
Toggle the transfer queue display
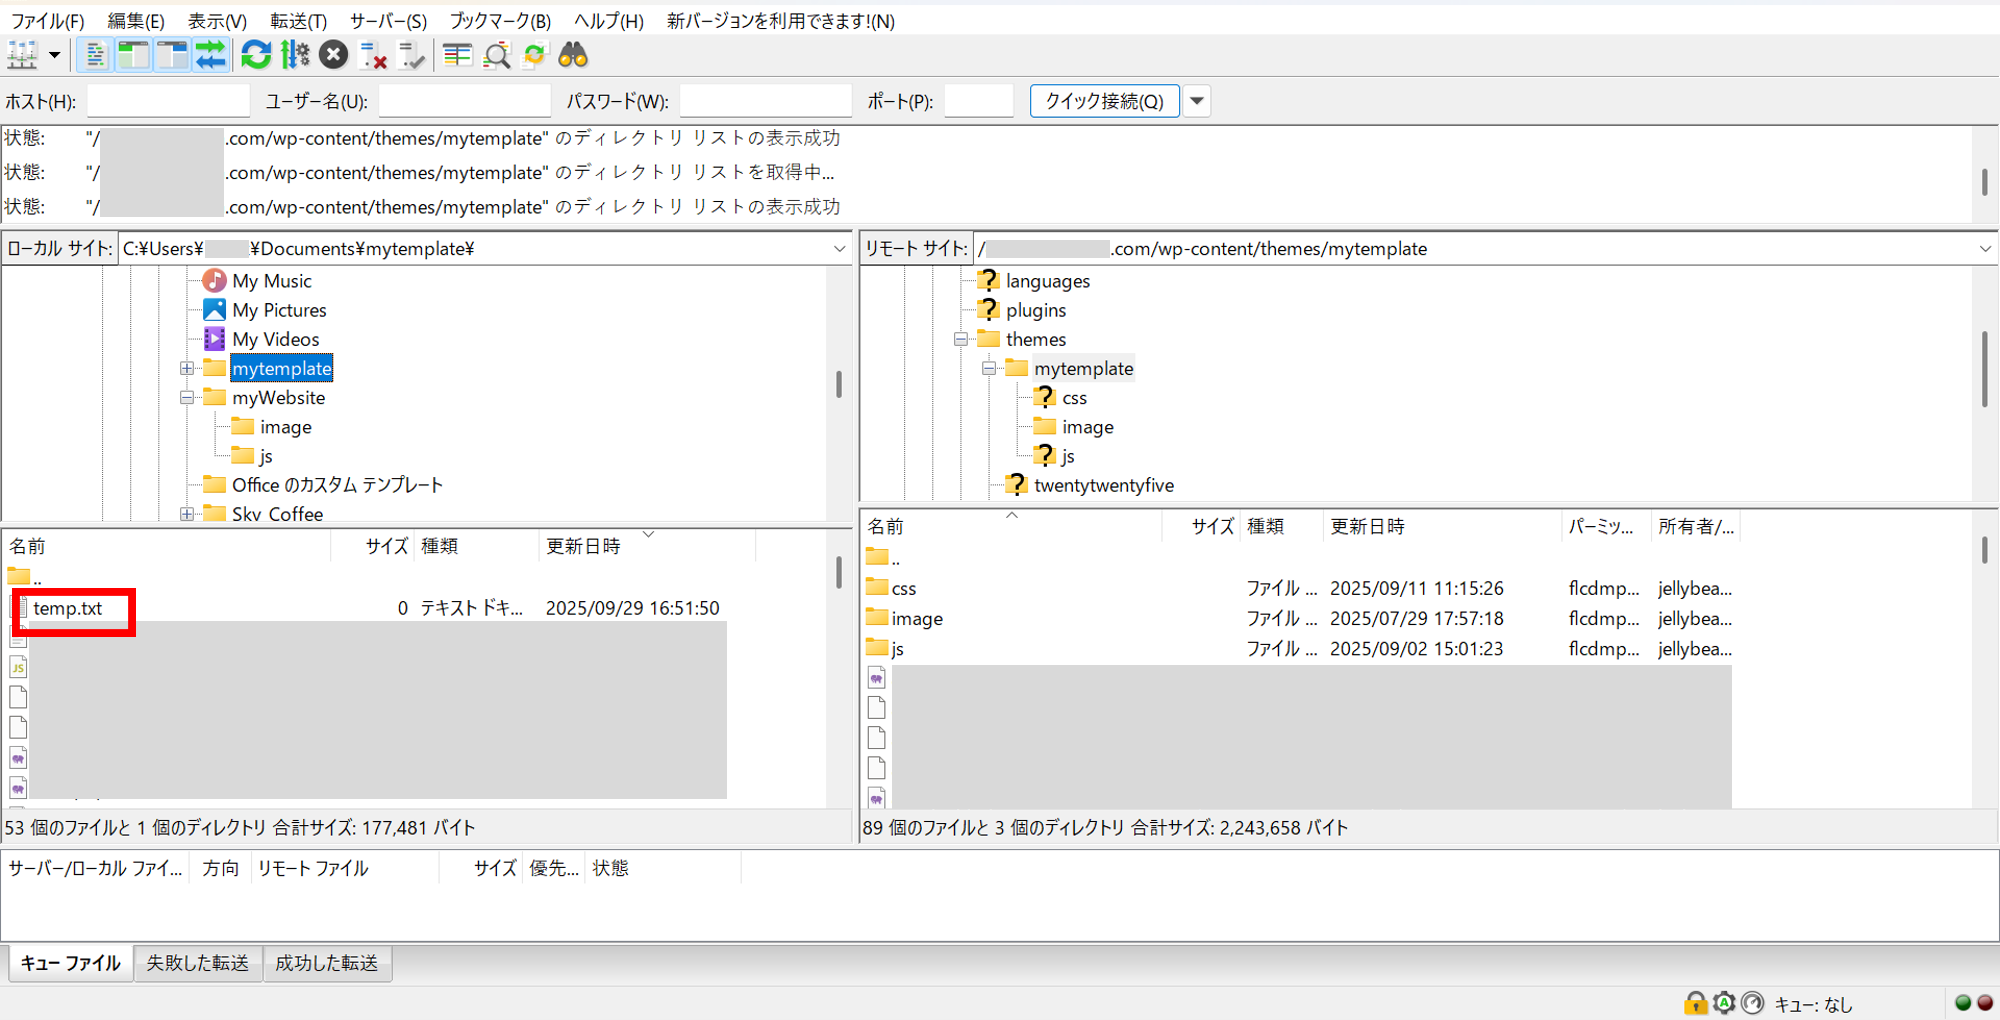tap(211, 56)
